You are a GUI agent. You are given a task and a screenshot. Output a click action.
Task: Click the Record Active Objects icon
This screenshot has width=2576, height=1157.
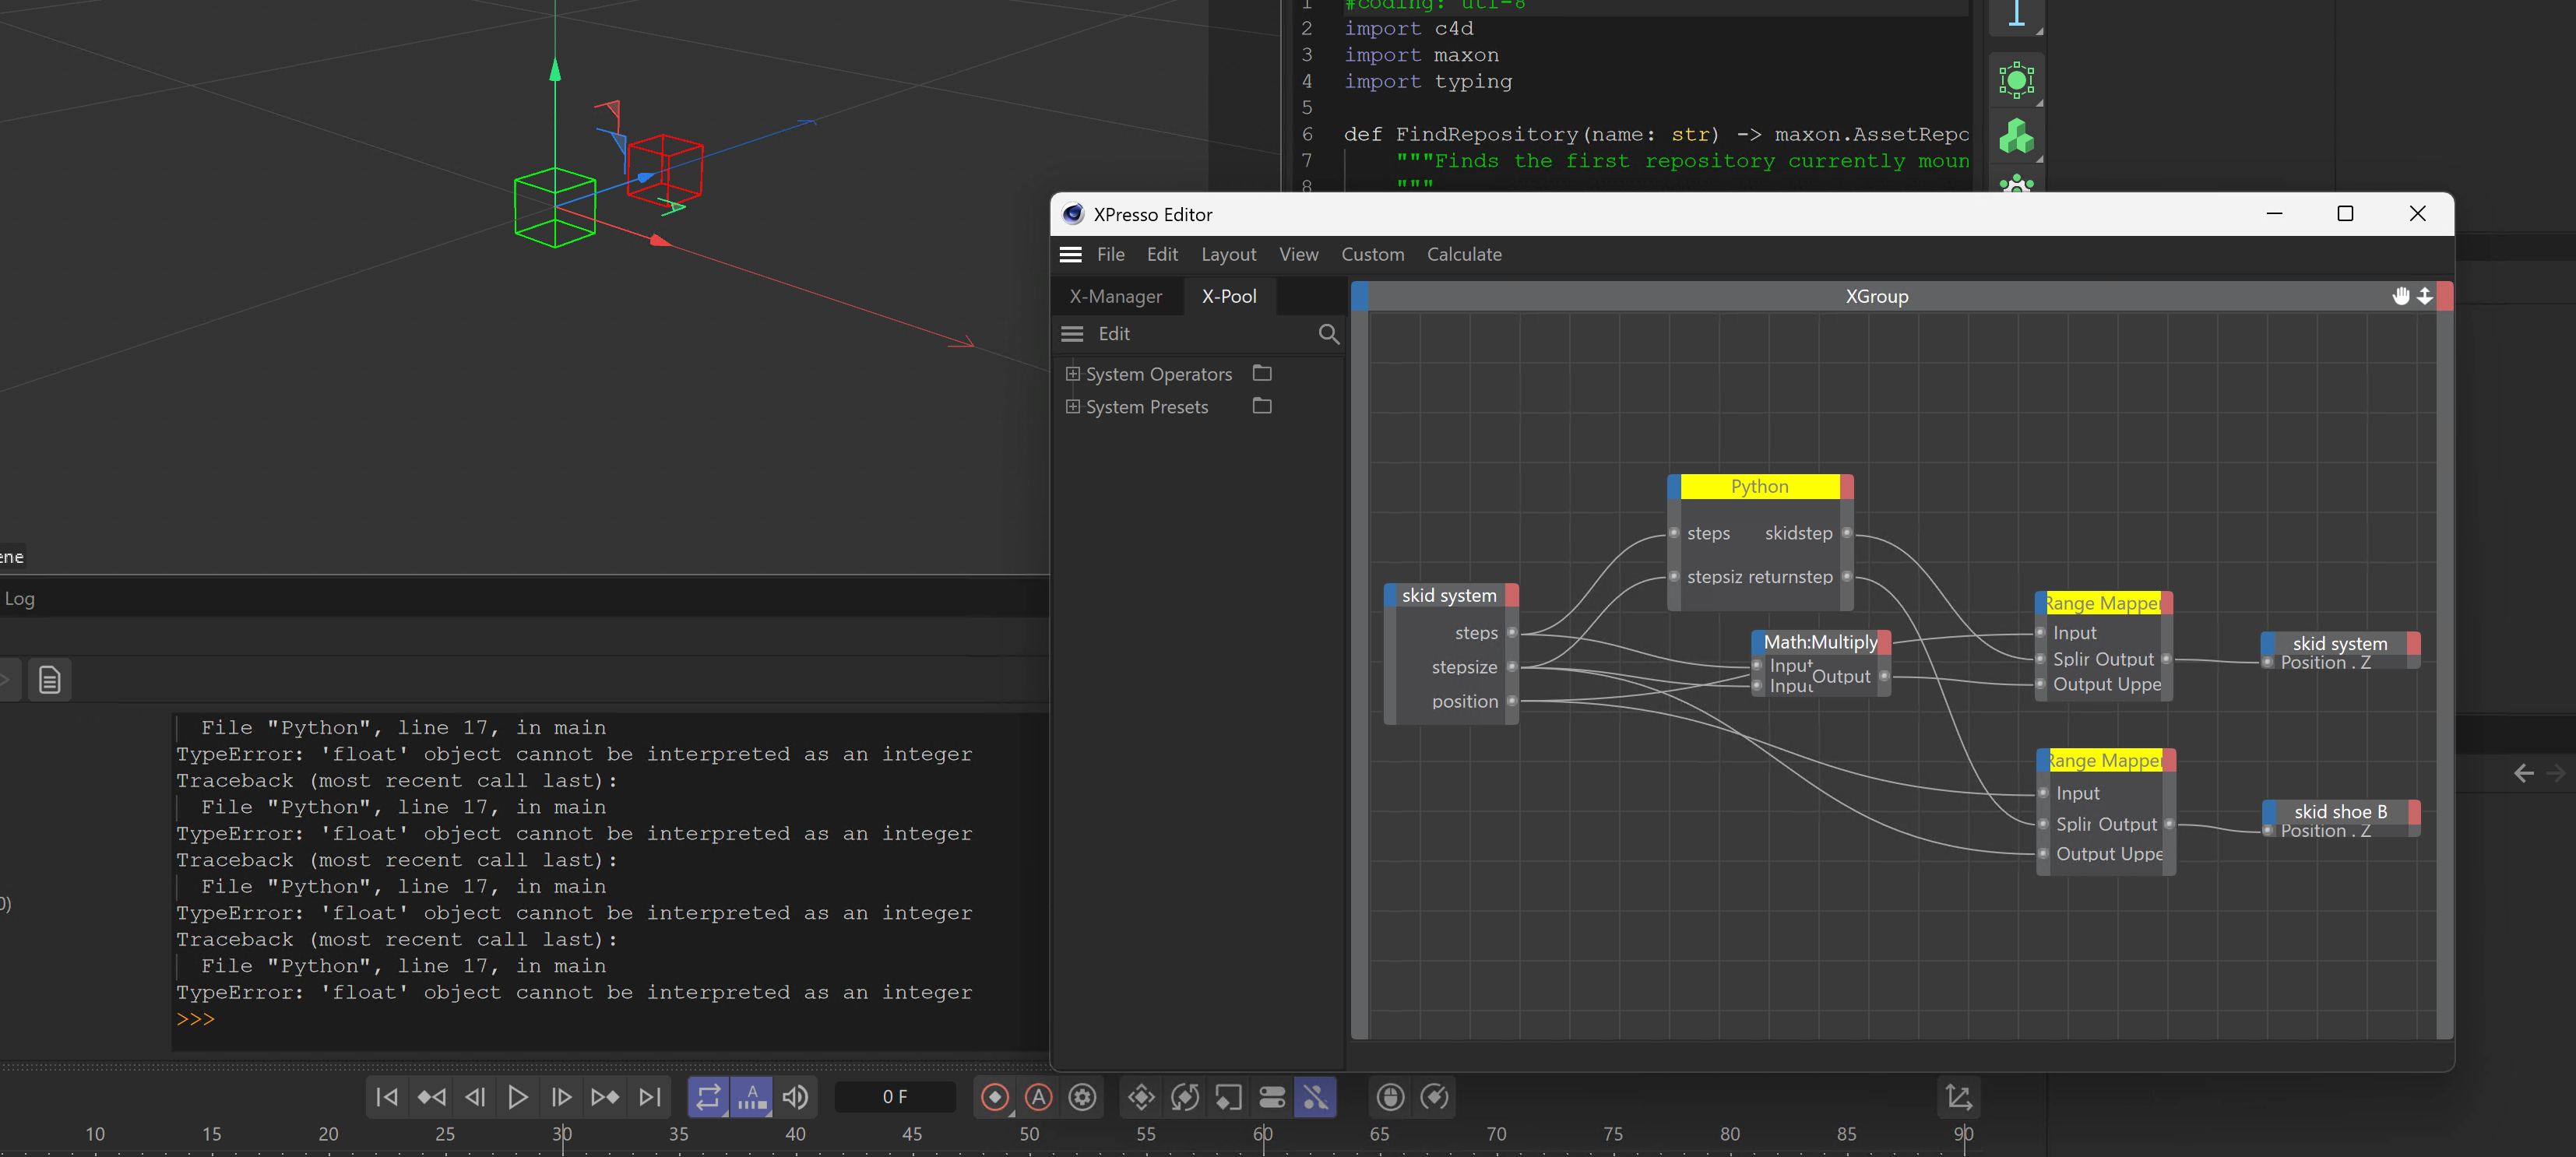(995, 1097)
